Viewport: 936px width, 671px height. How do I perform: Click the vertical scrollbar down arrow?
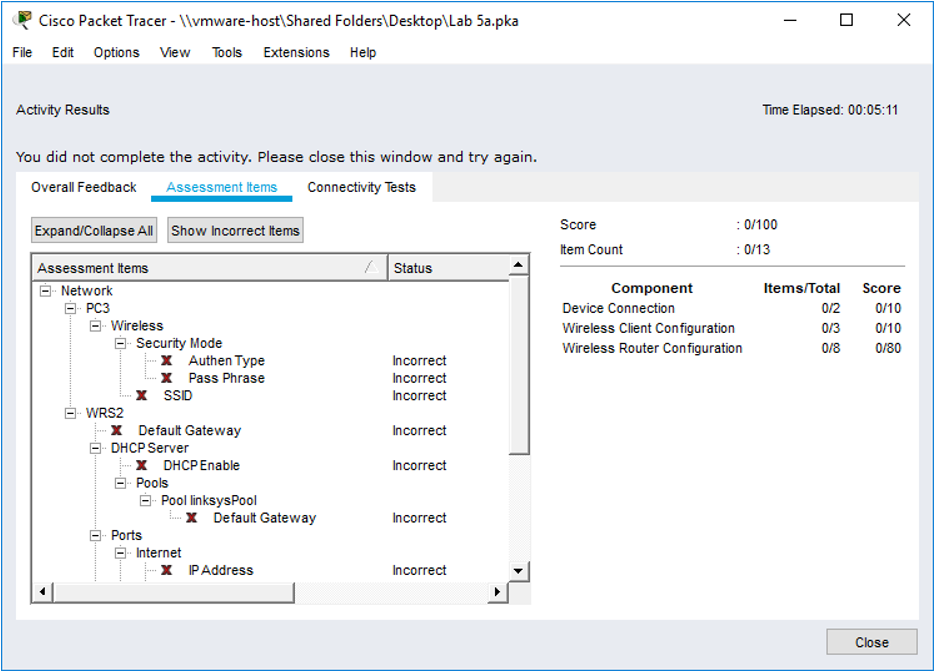click(519, 570)
